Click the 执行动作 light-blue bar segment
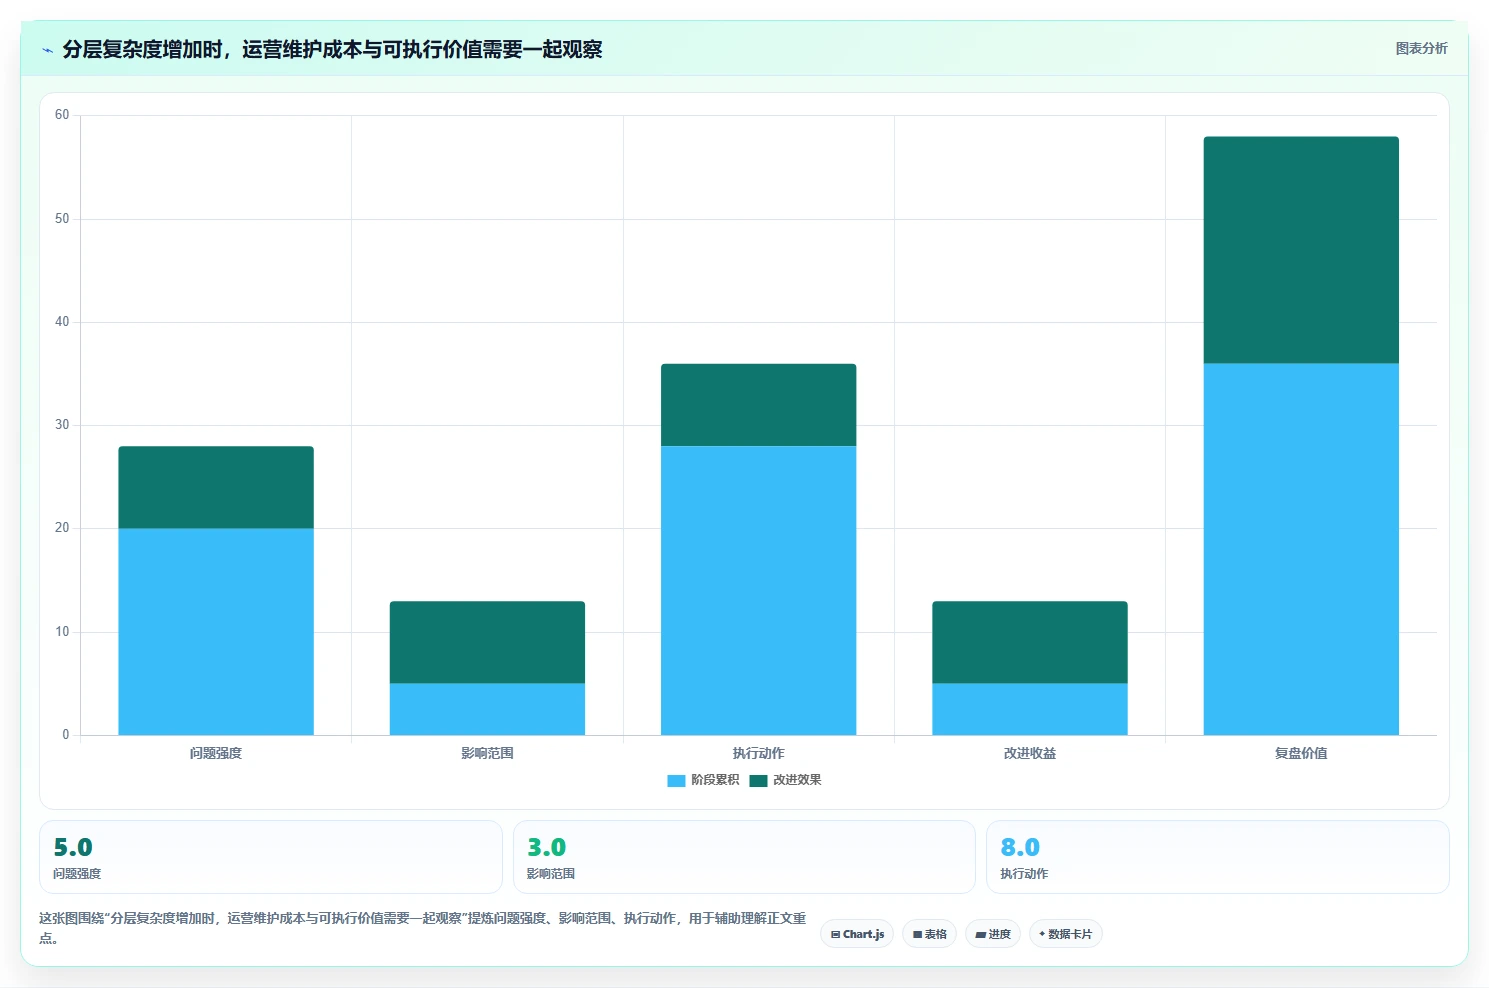1489x988 pixels. (x=758, y=590)
